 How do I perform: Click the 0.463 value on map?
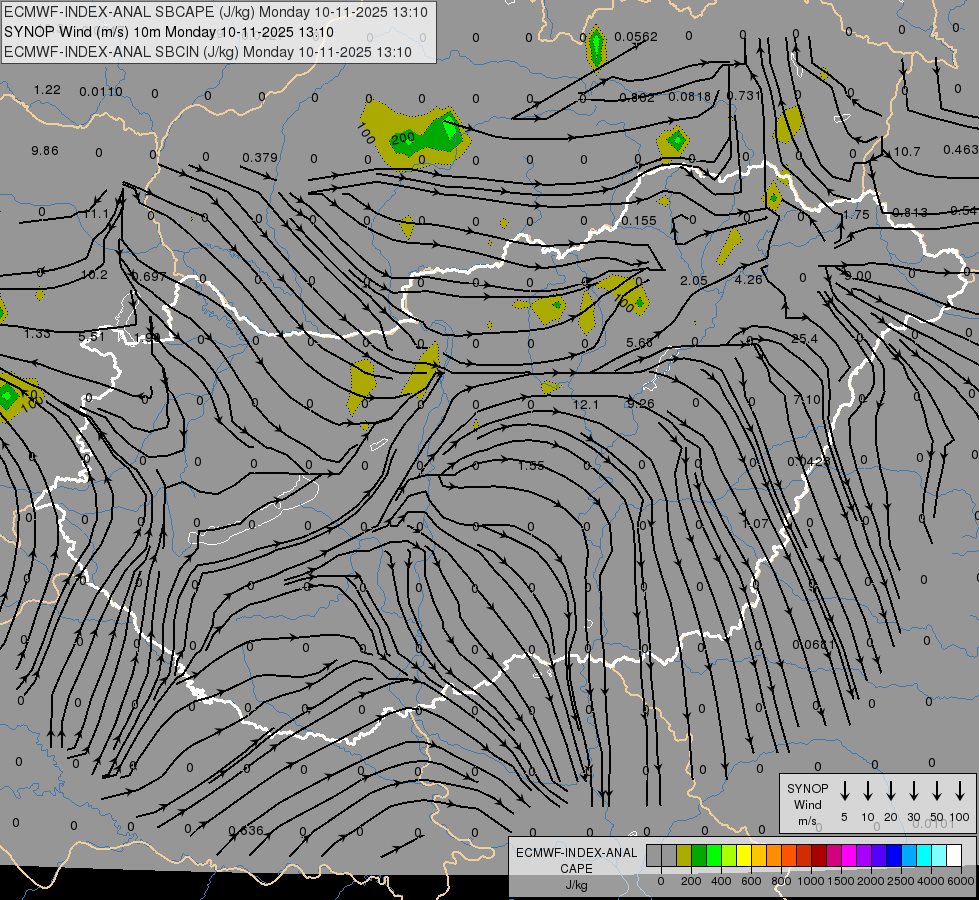(x=960, y=149)
